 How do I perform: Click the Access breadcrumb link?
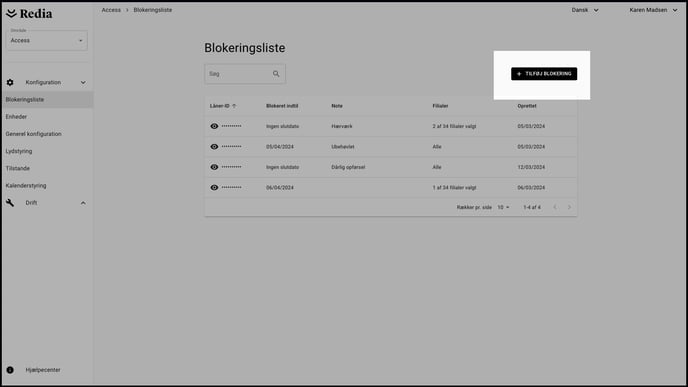111,10
